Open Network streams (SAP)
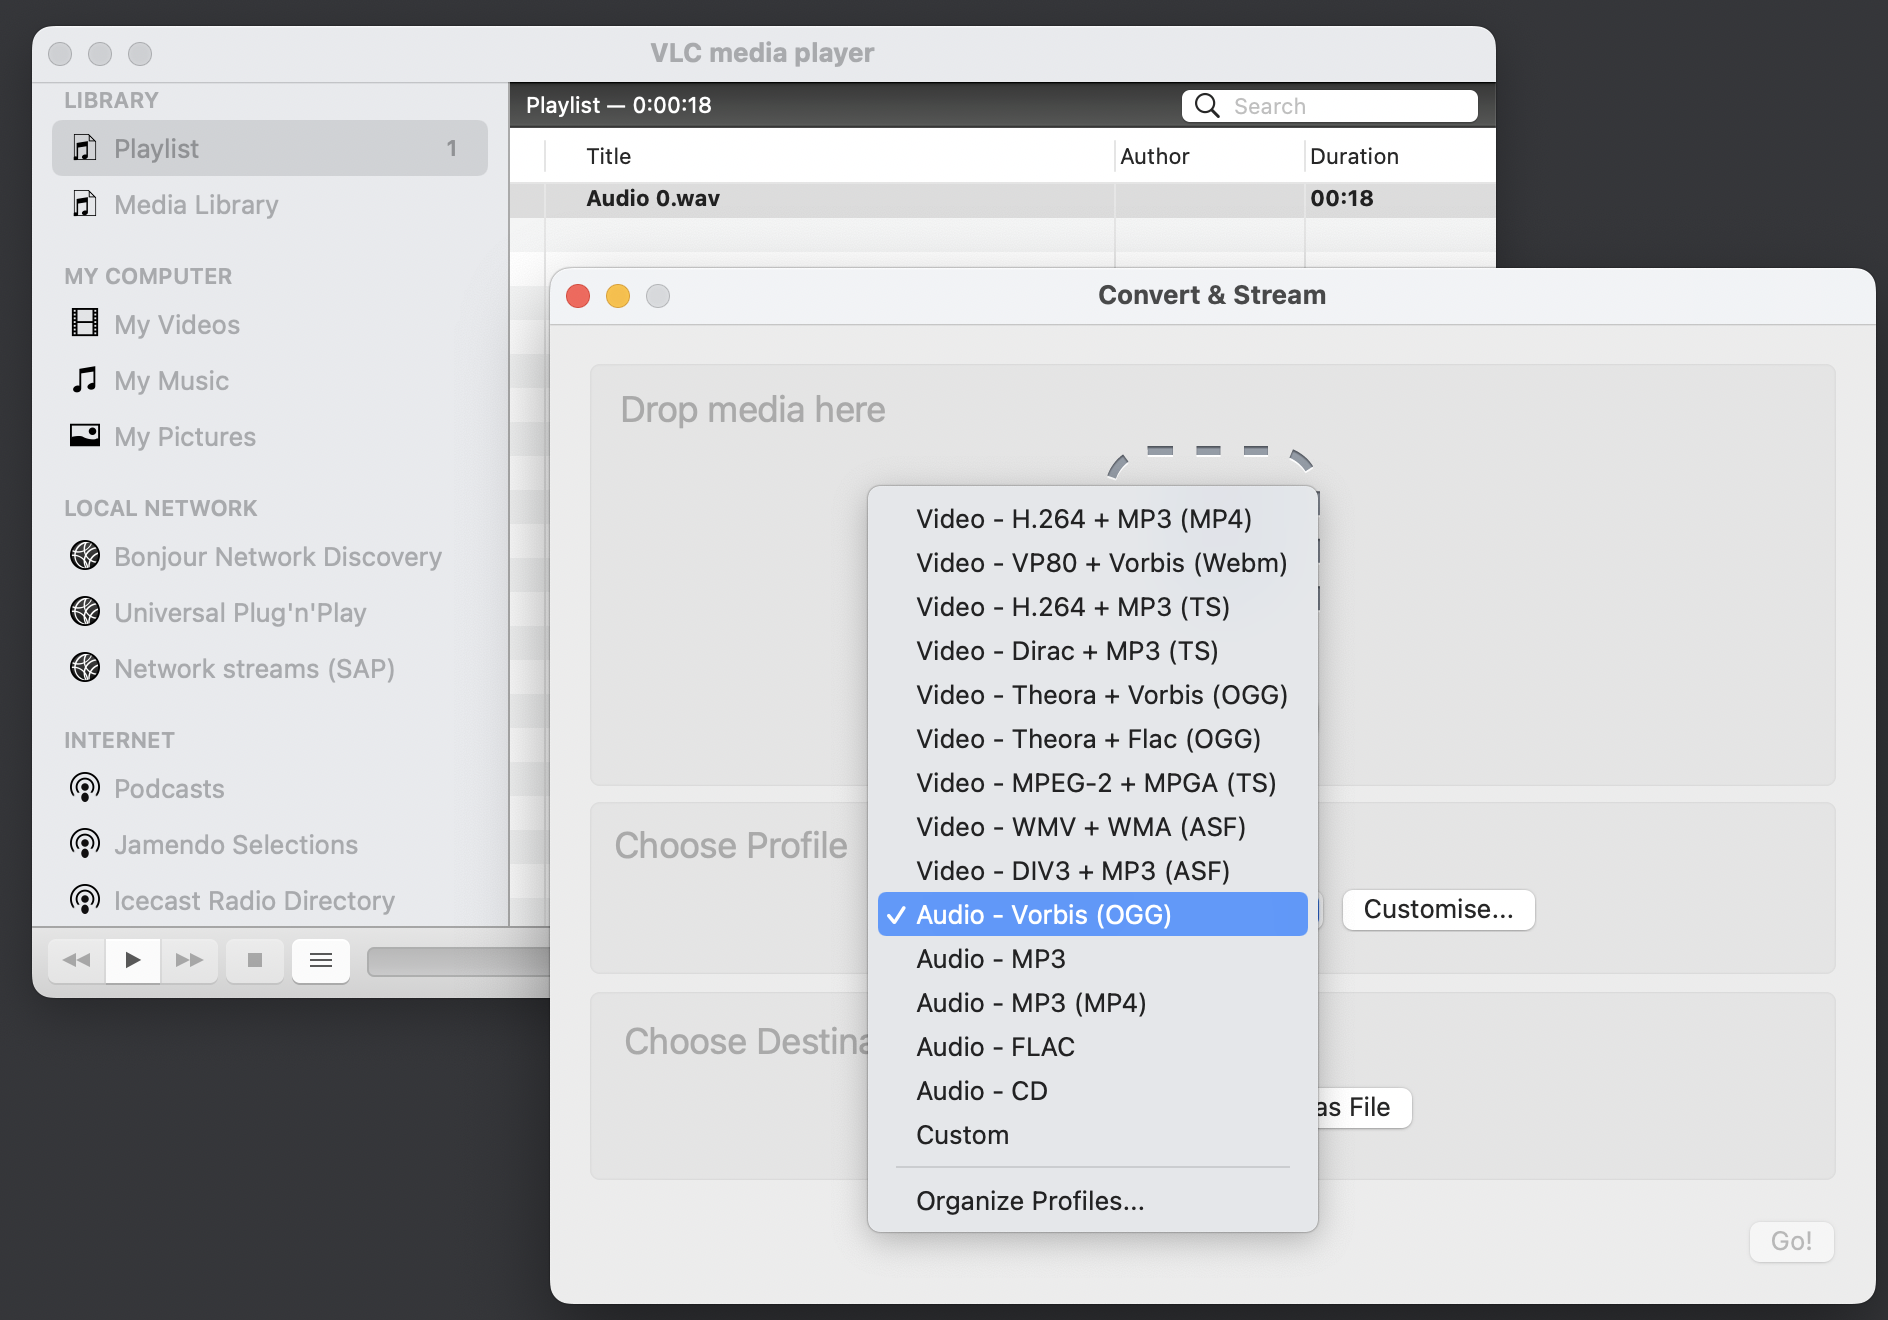Screen dimensions: 1888x1320 [x=270, y=668]
